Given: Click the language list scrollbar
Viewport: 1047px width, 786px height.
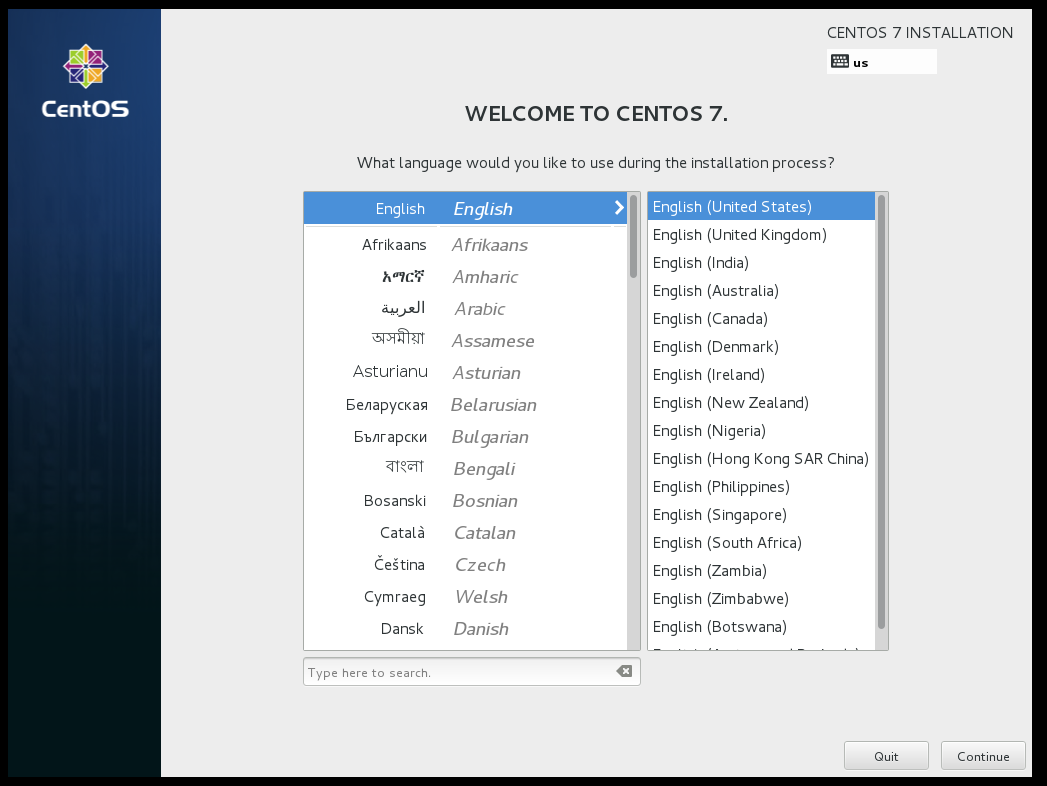Looking at the screenshot, I should [x=633, y=236].
